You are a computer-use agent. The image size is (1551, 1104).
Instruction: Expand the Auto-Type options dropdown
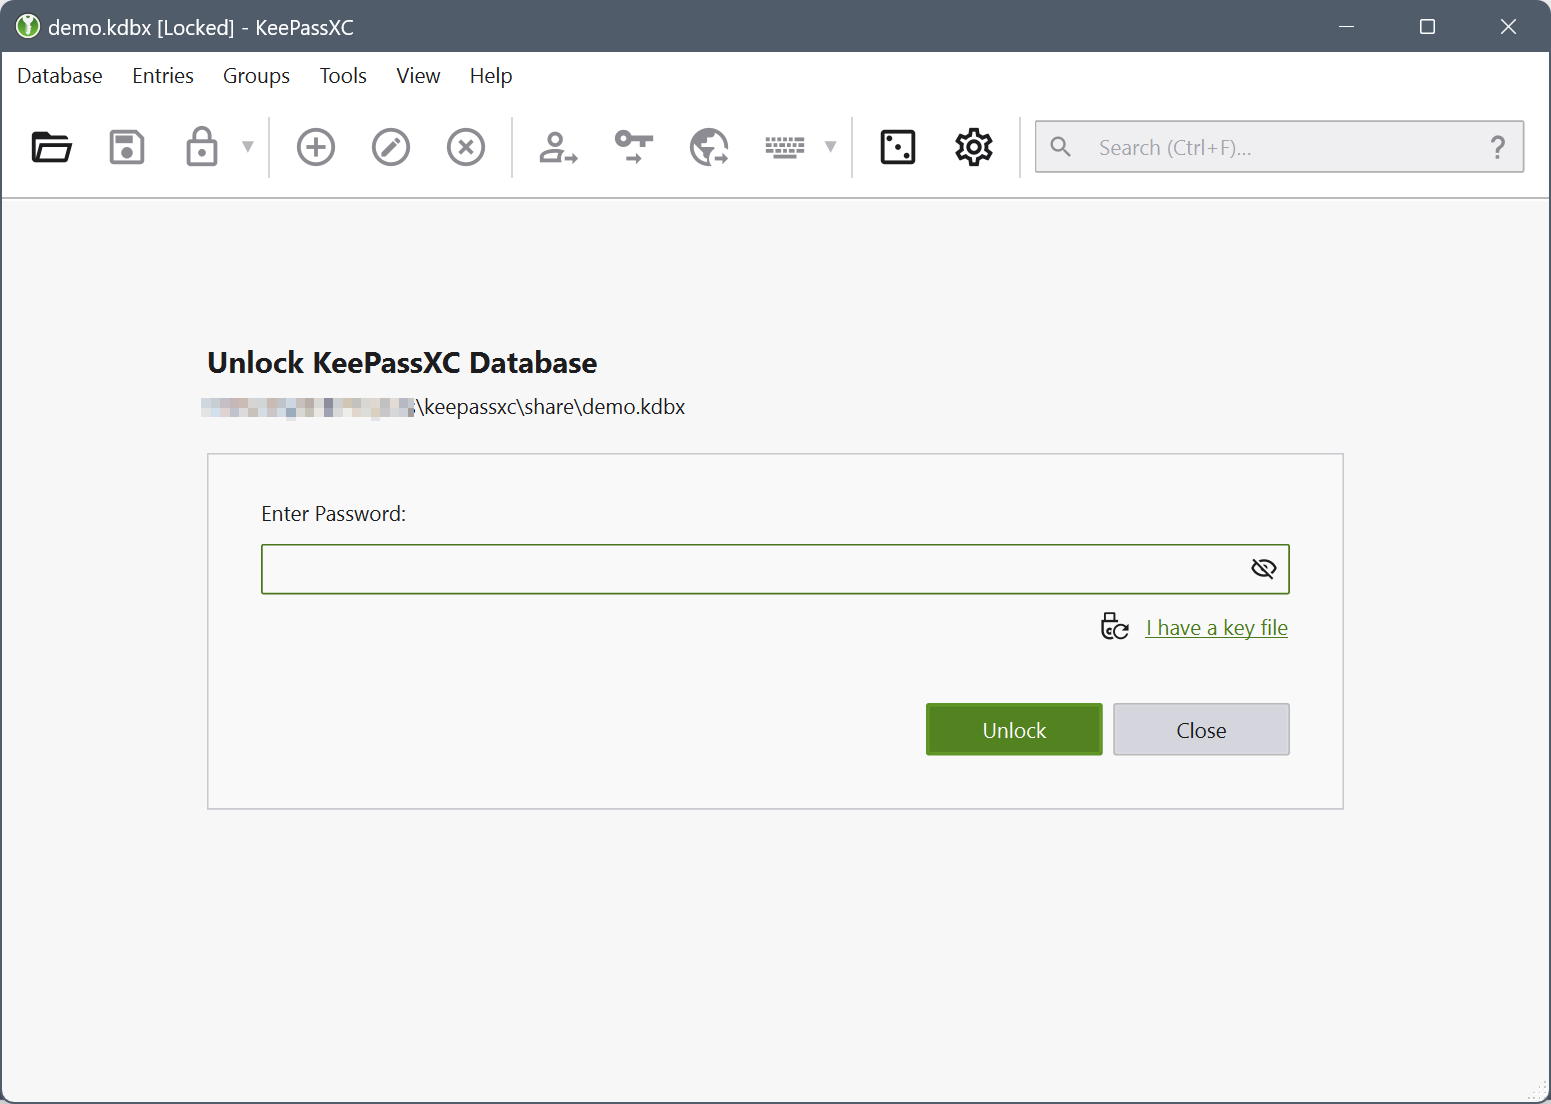pyautogui.click(x=831, y=147)
